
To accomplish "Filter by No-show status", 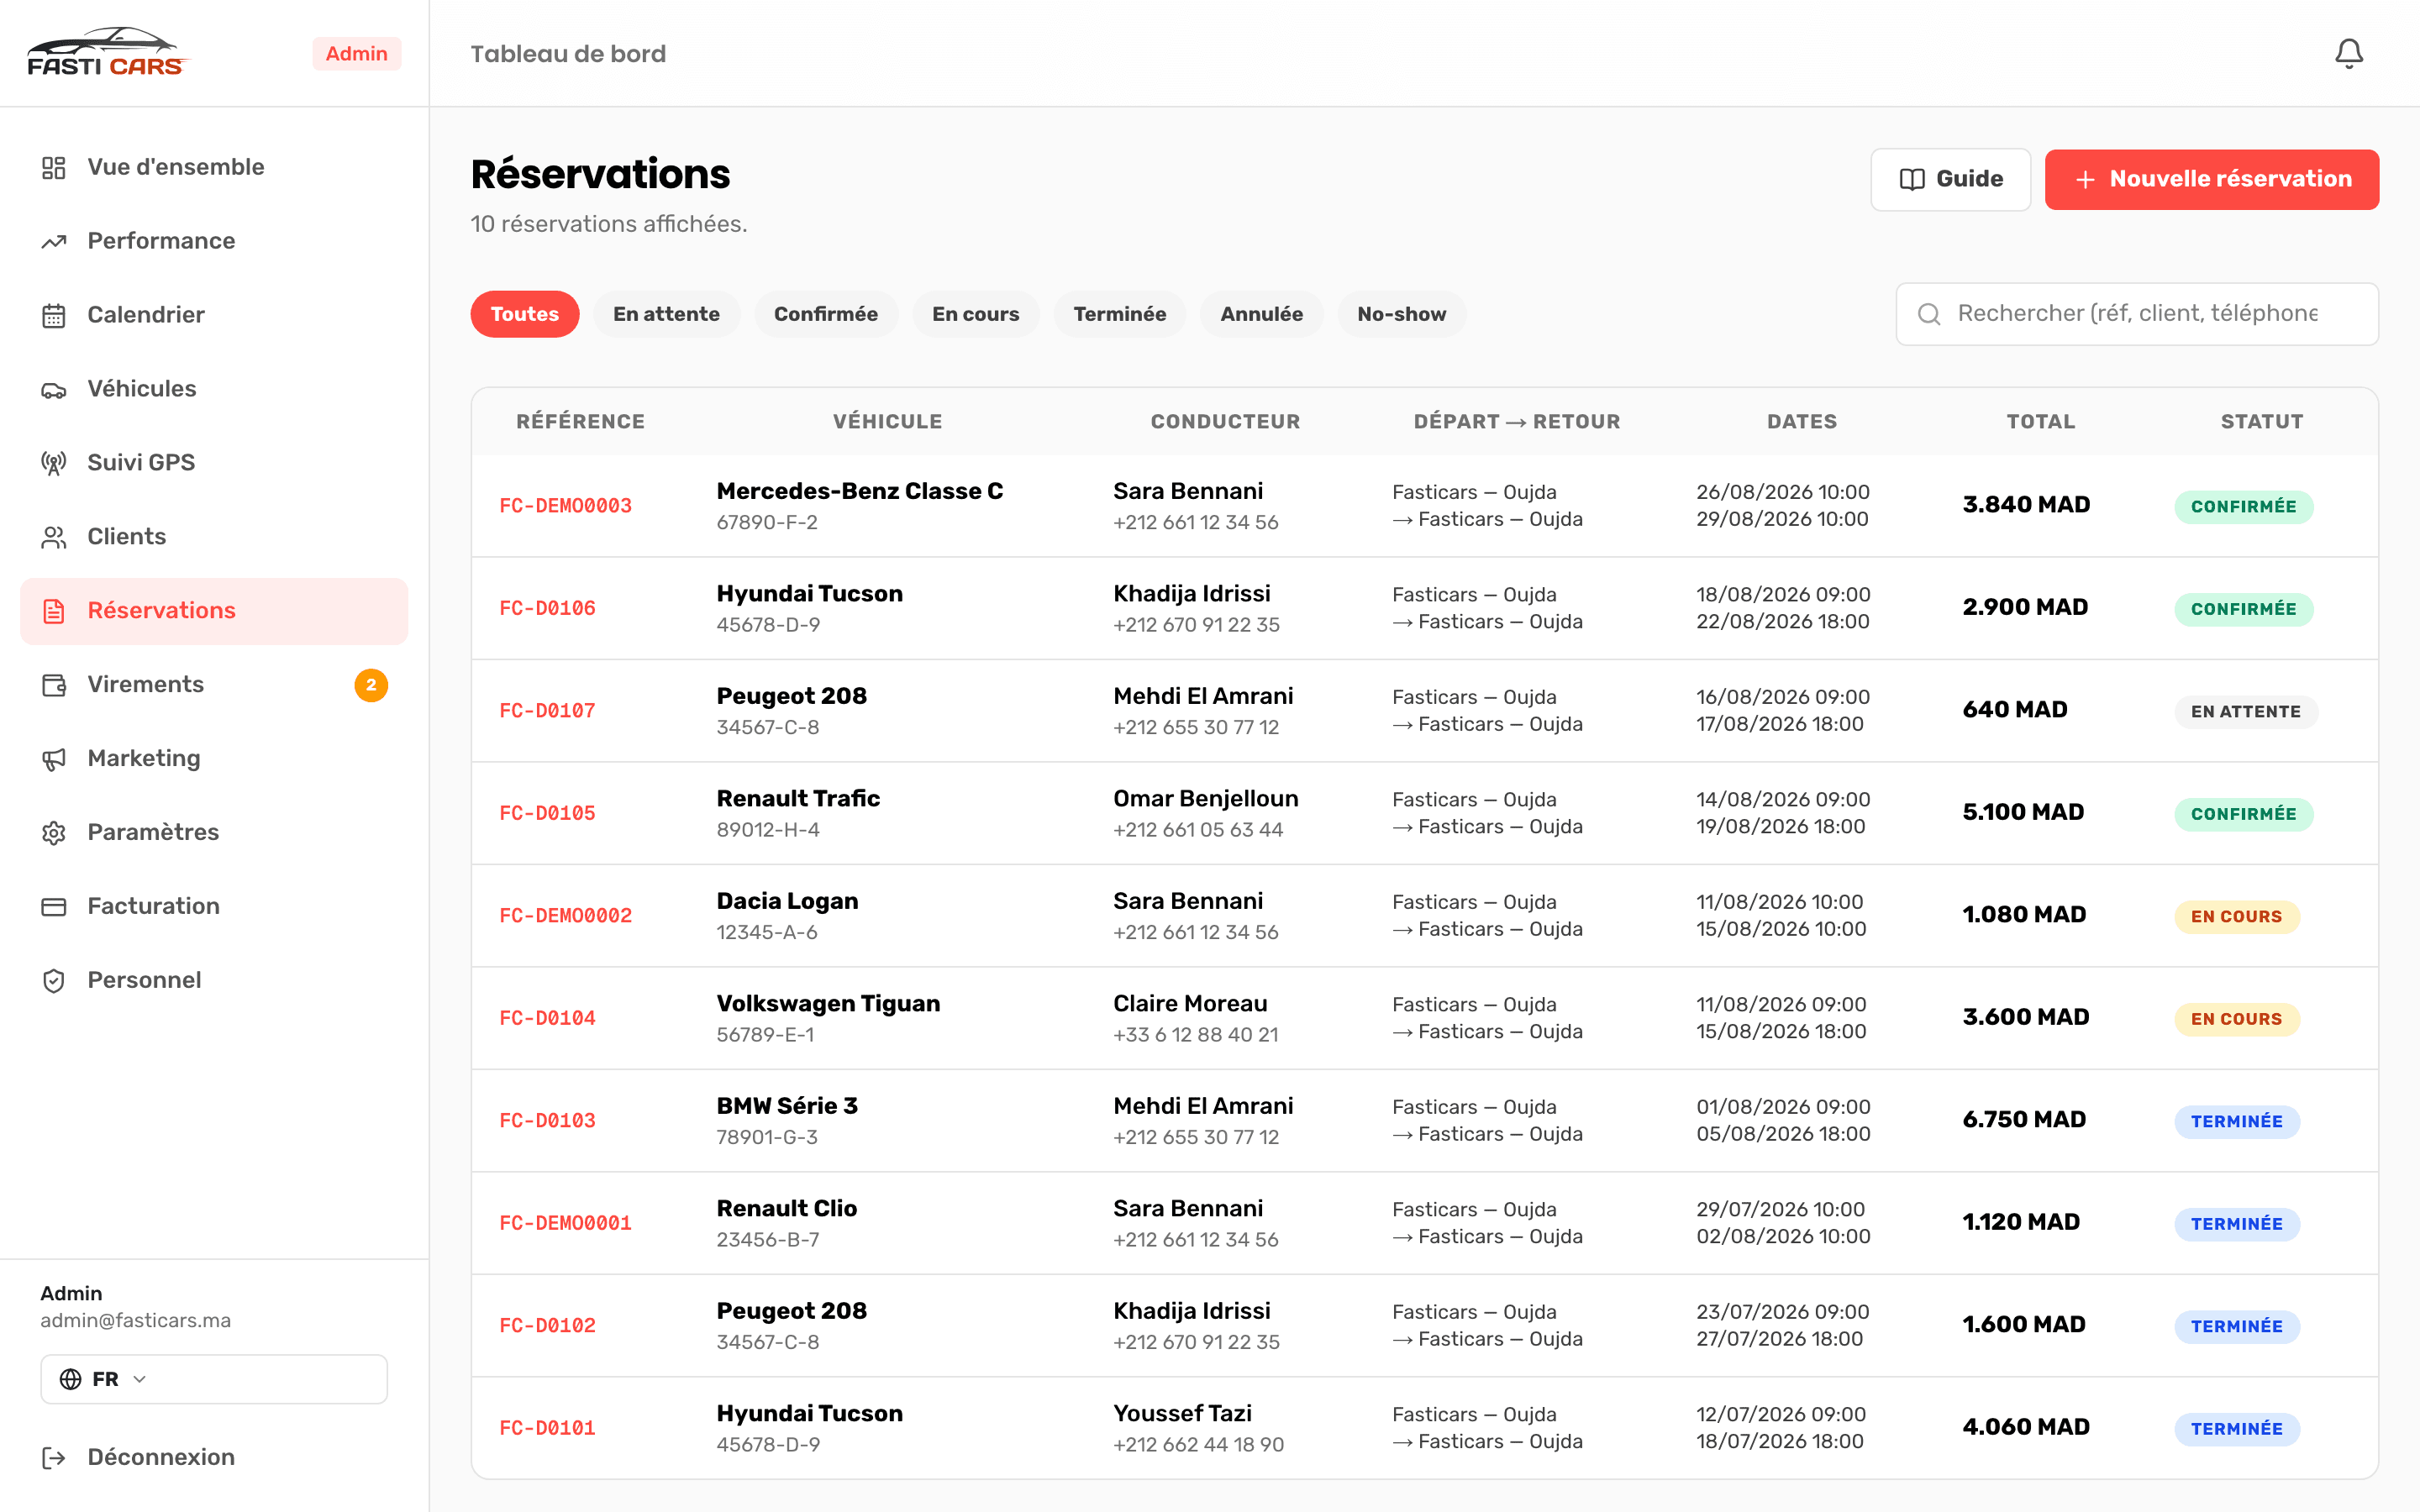I will pyautogui.click(x=1402, y=314).
